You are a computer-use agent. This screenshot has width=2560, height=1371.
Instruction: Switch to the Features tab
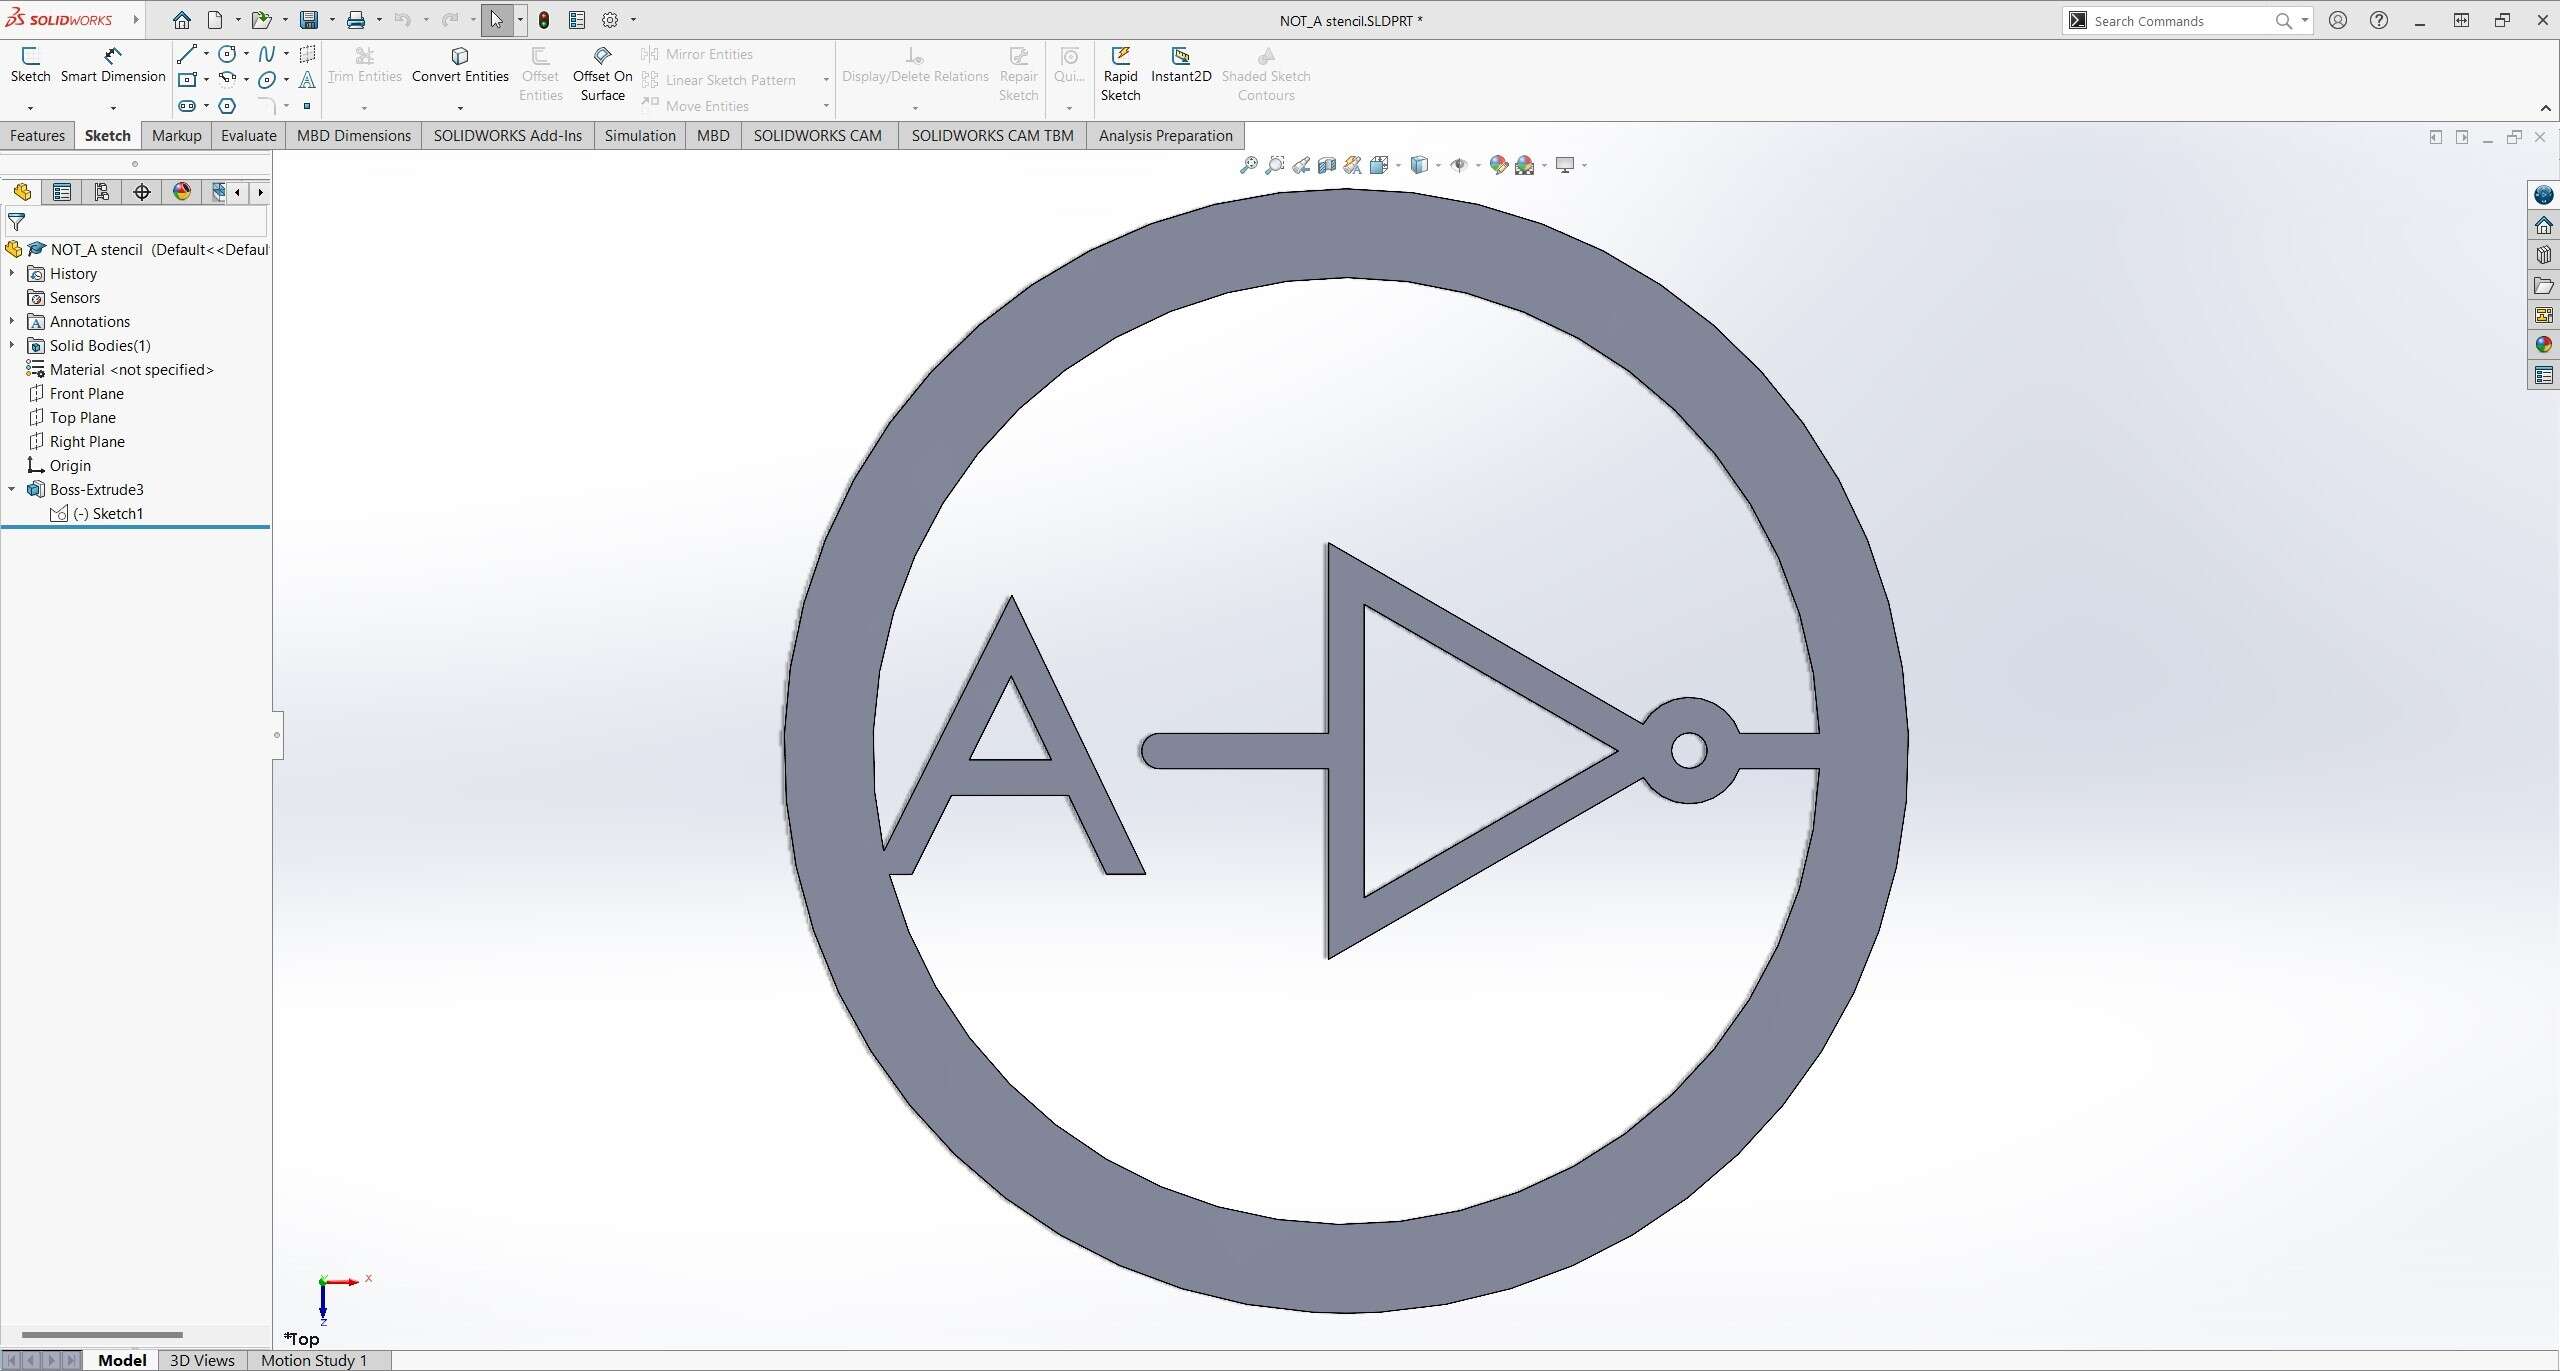click(37, 136)
